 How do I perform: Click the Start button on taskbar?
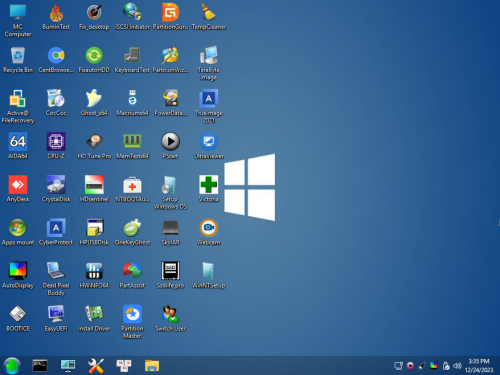click(x=12, y=366)
